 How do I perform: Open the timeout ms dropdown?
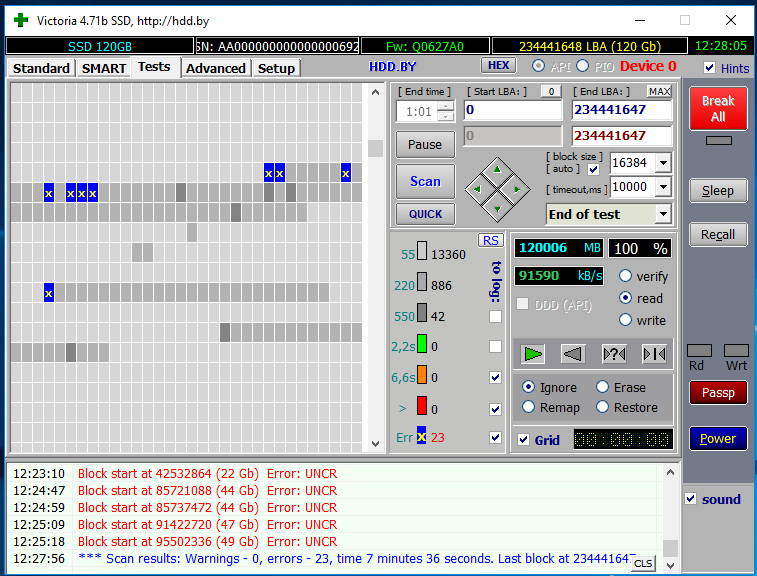[663, 187]
